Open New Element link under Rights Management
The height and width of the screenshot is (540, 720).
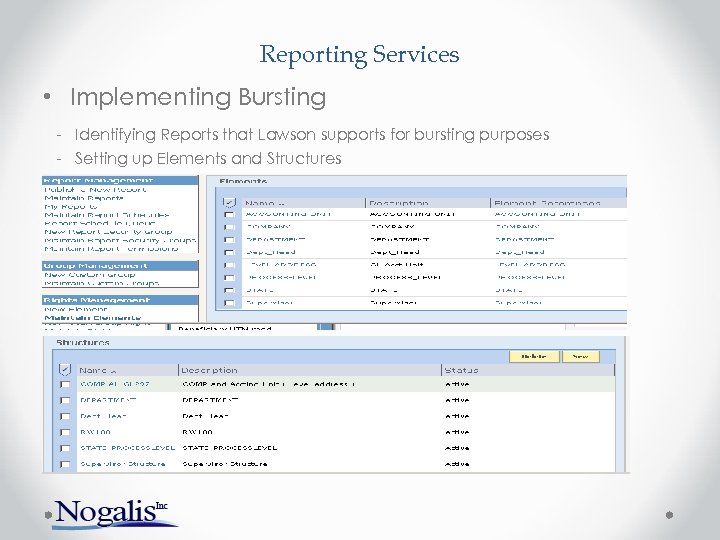(x=76, y=309)
